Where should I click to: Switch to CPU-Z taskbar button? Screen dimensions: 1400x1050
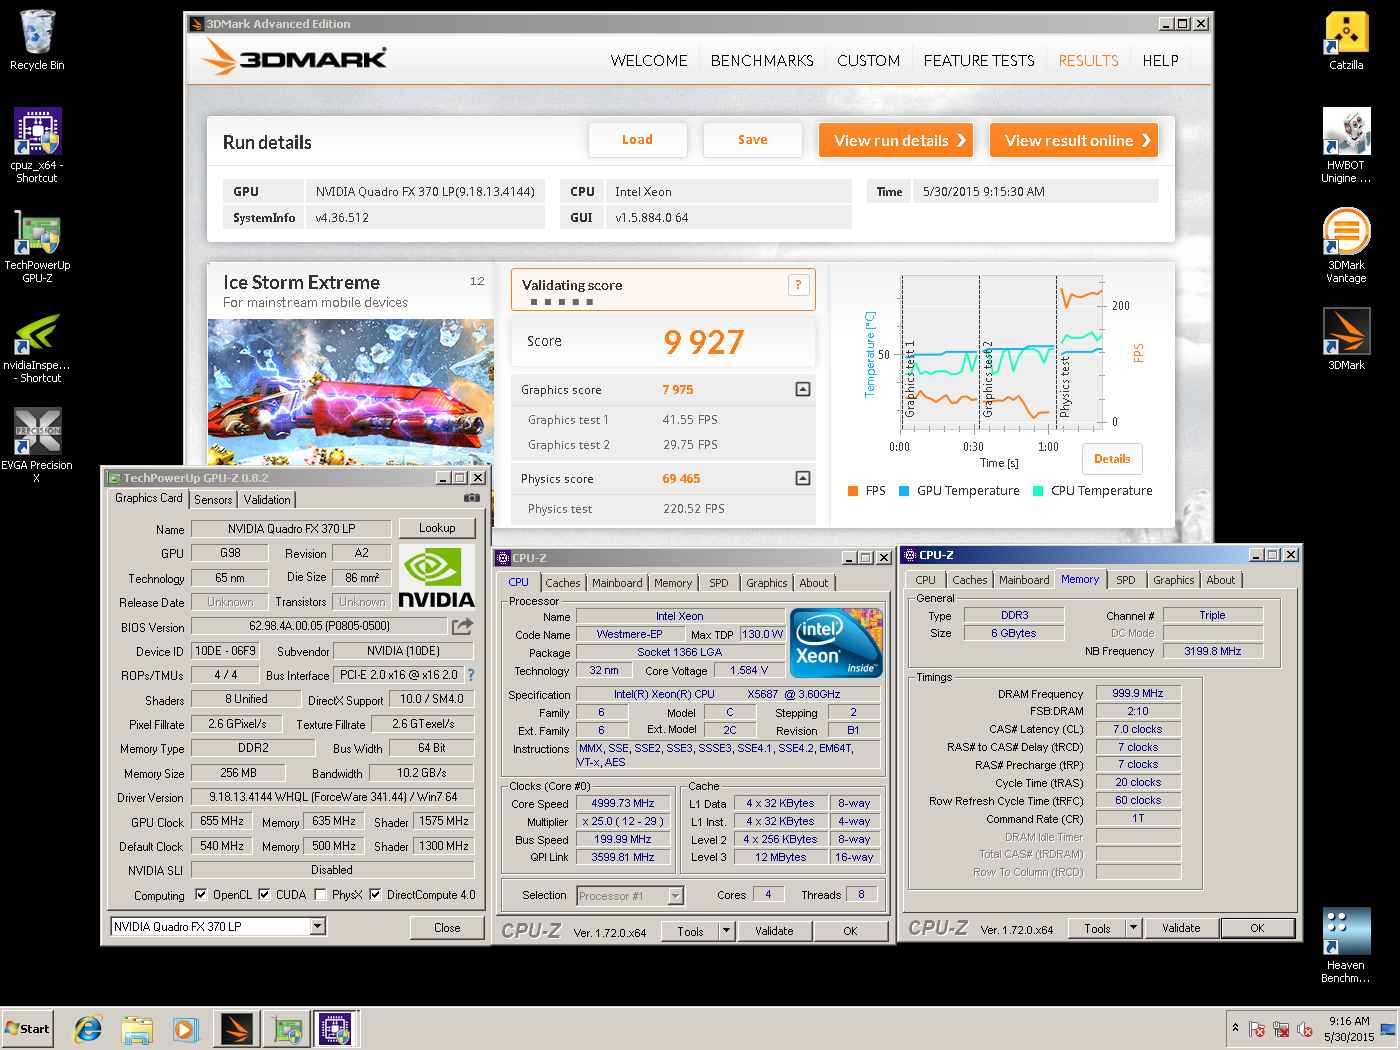point(336,1028)
